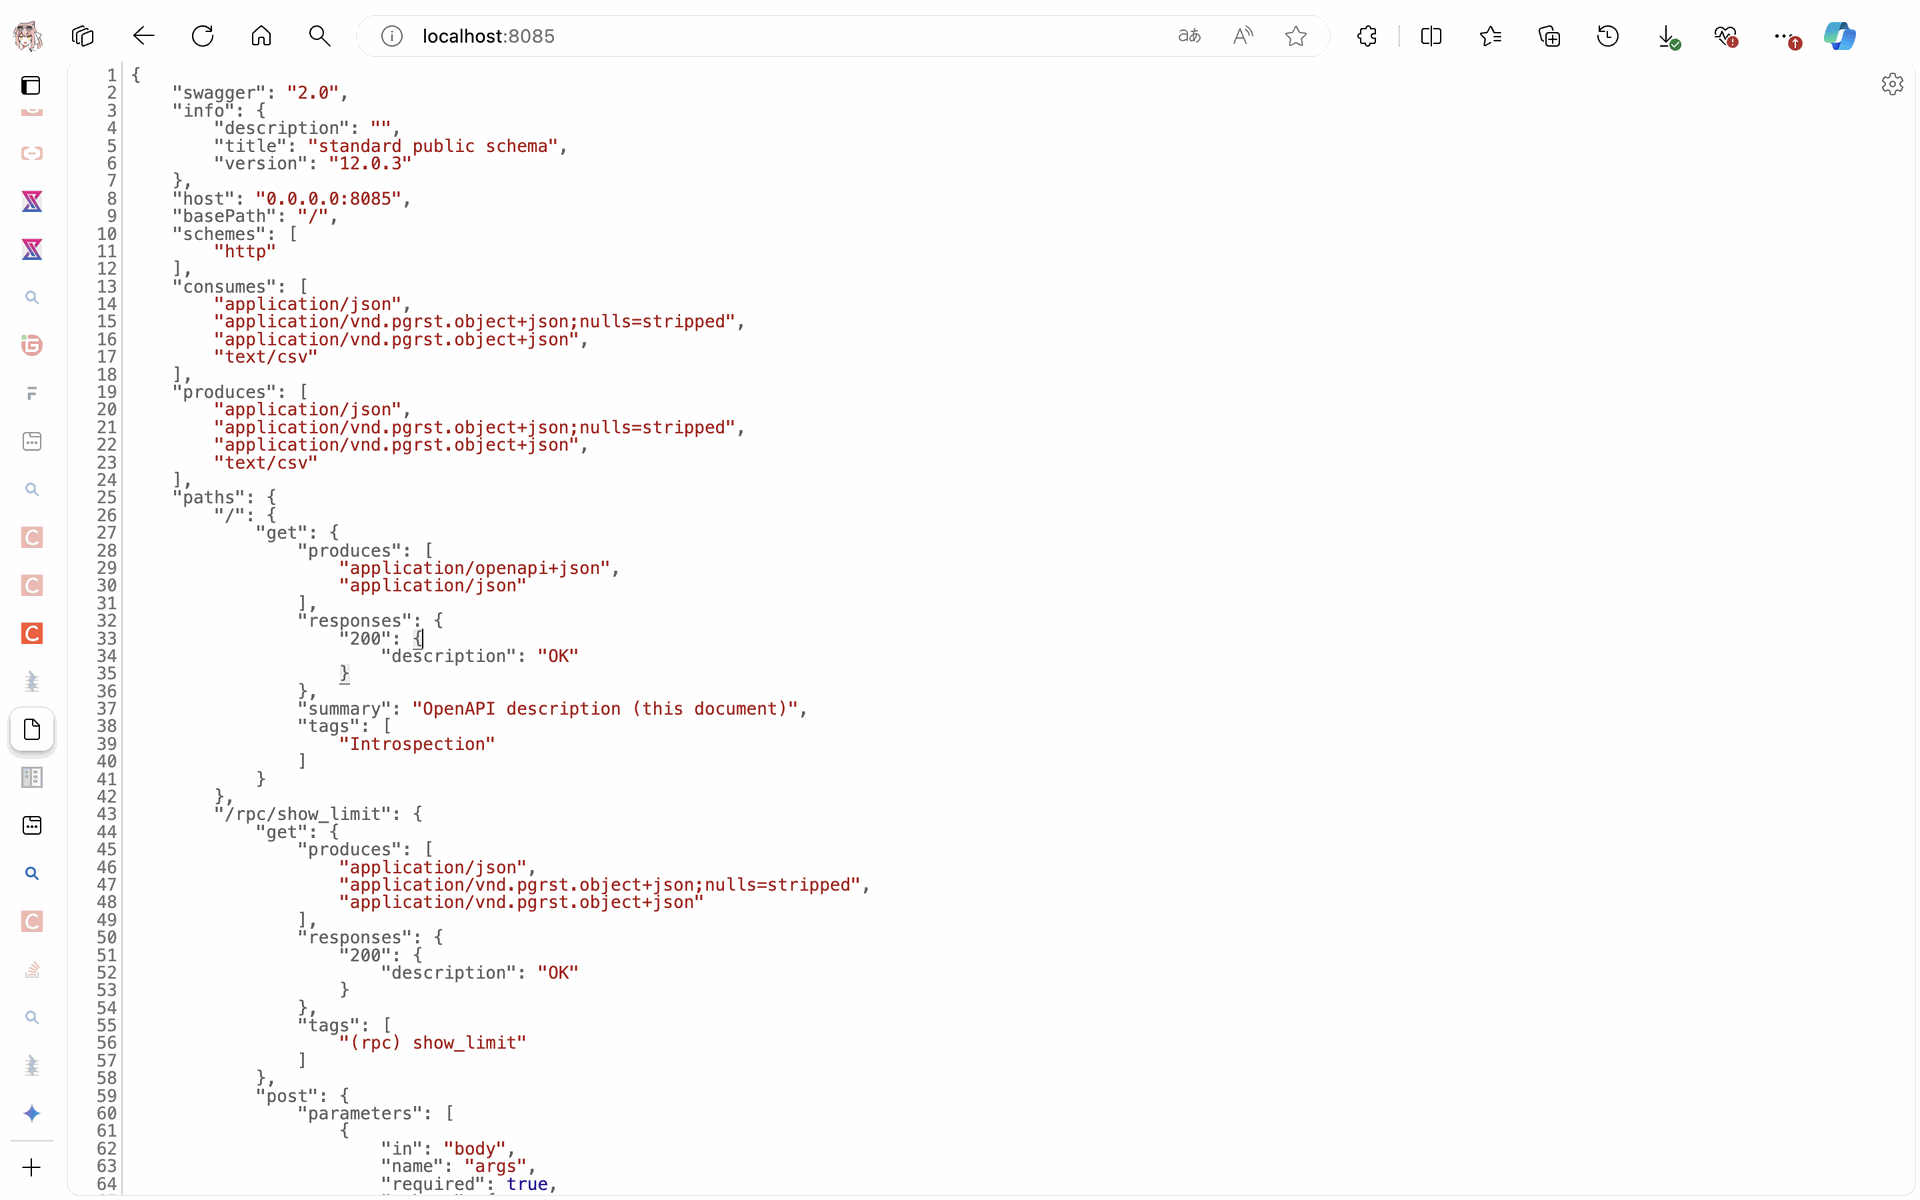Screen dimensions: 1920x1200
Task: Click the blue true value
Action: coord(527,1184)
